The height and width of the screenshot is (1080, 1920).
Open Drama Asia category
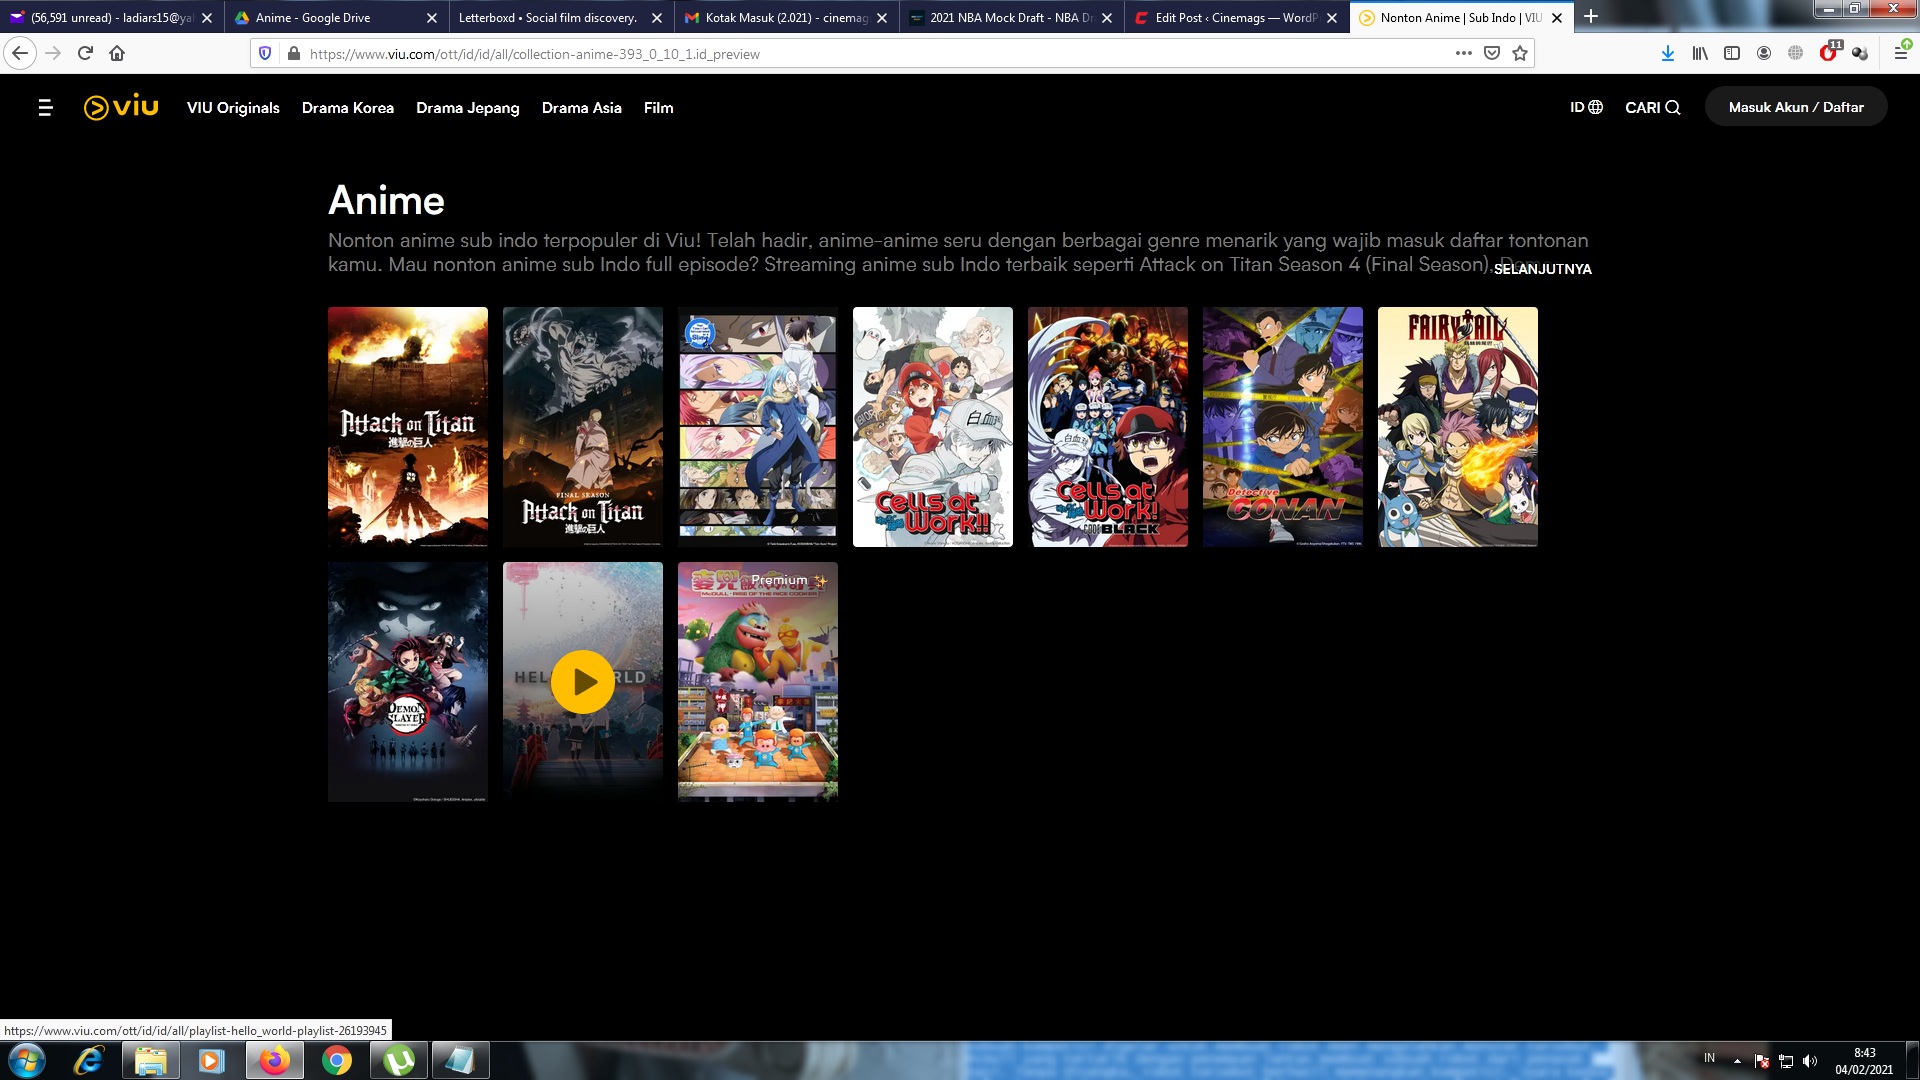(x=582, y=107)
